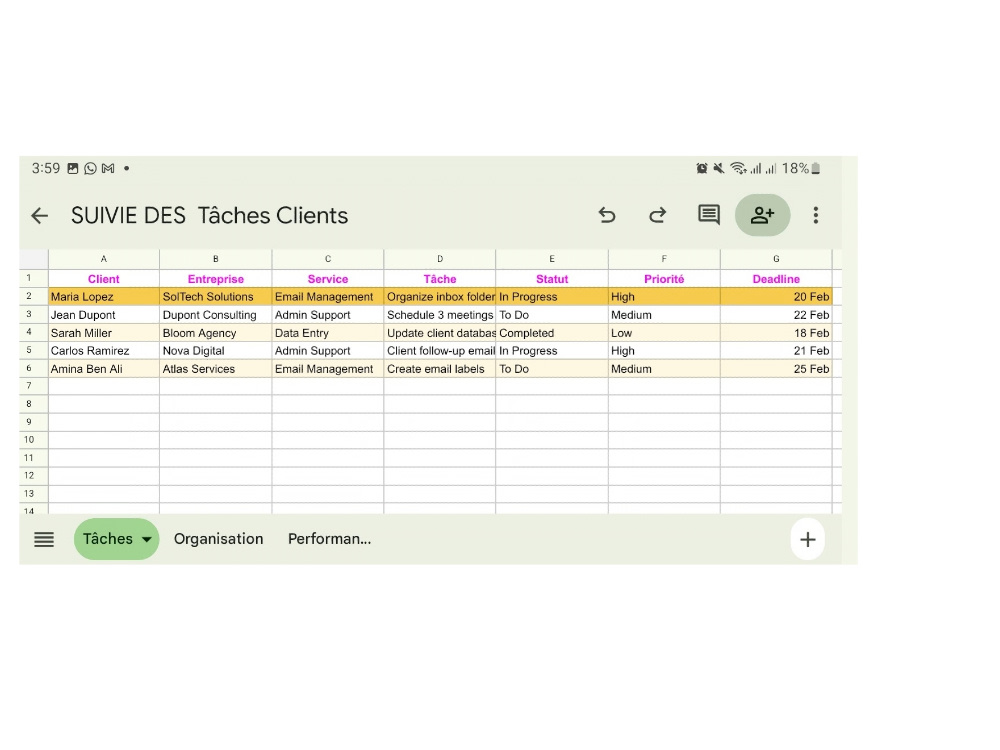Select the Client follow-up email cell
This screenshot has width=1000, height=750.
click(x=440, y=351)
